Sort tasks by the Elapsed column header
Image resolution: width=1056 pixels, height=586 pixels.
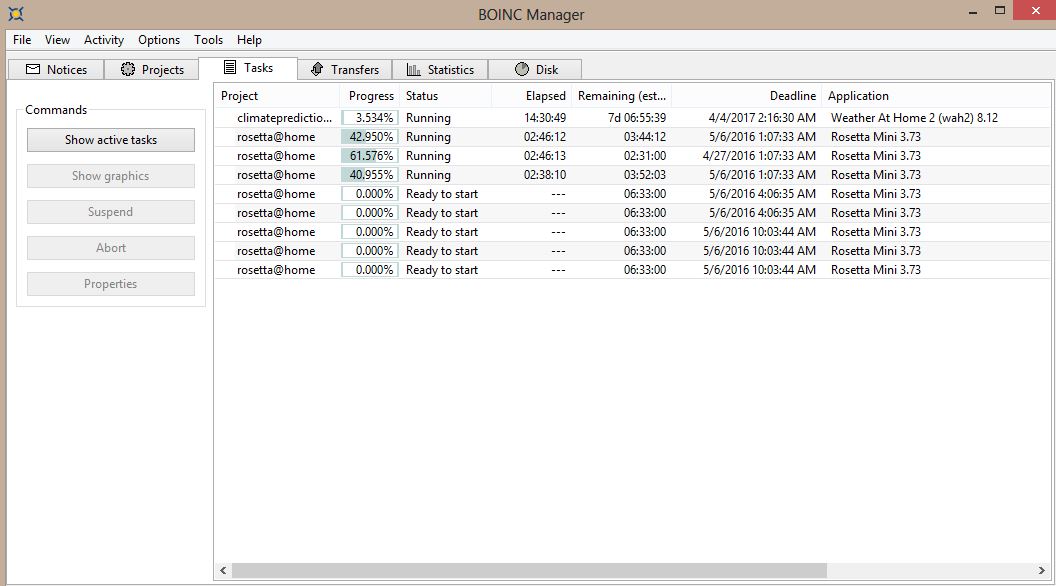(531, 96)
